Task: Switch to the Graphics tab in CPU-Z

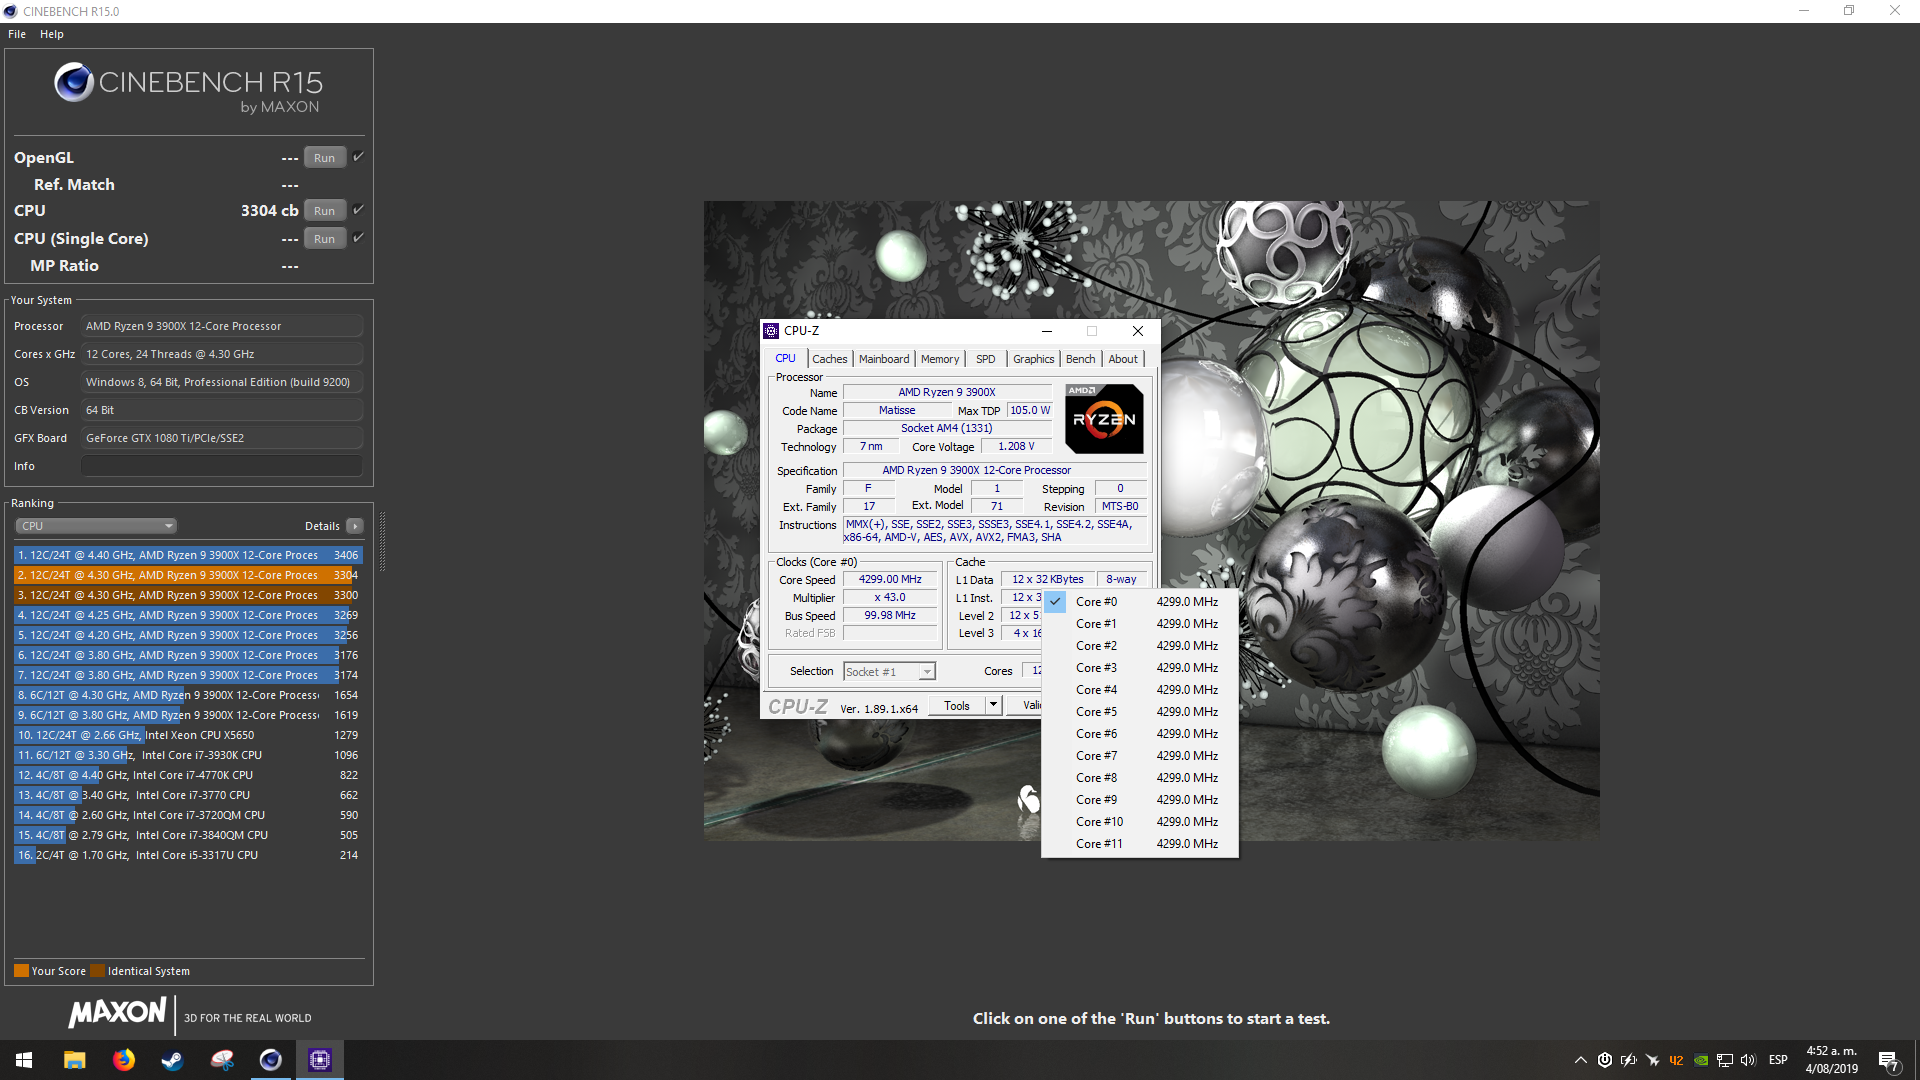Action: click(1033, 359)
